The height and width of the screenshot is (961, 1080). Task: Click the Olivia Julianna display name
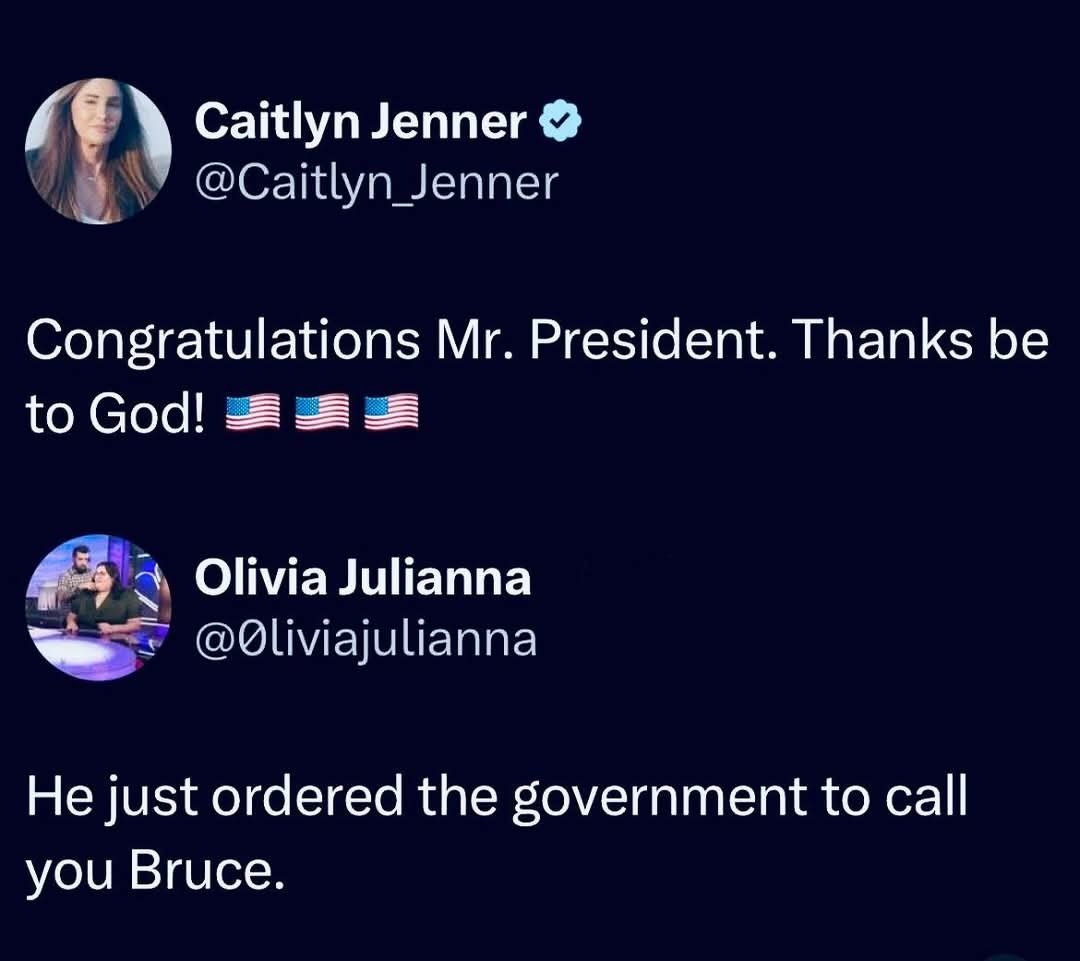(362, 577)
